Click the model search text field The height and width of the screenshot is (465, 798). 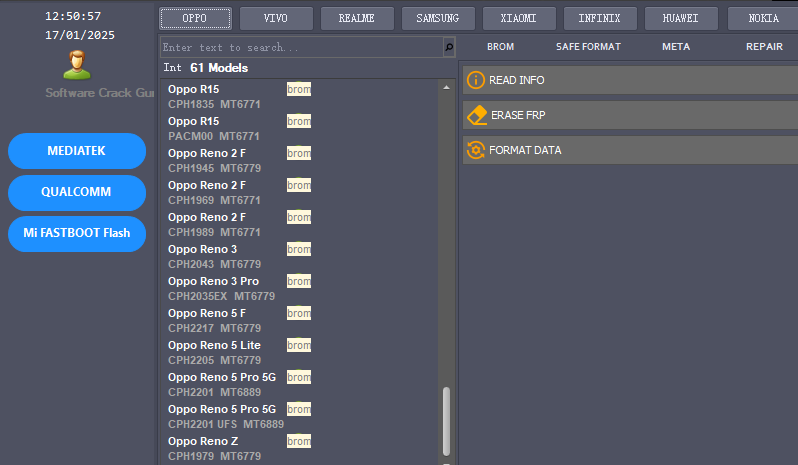[x=302, y=47]
